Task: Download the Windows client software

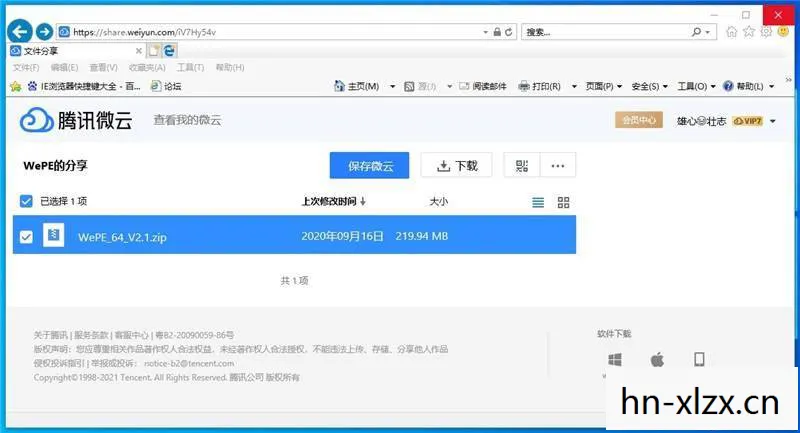Action: [x=615, y=360]
